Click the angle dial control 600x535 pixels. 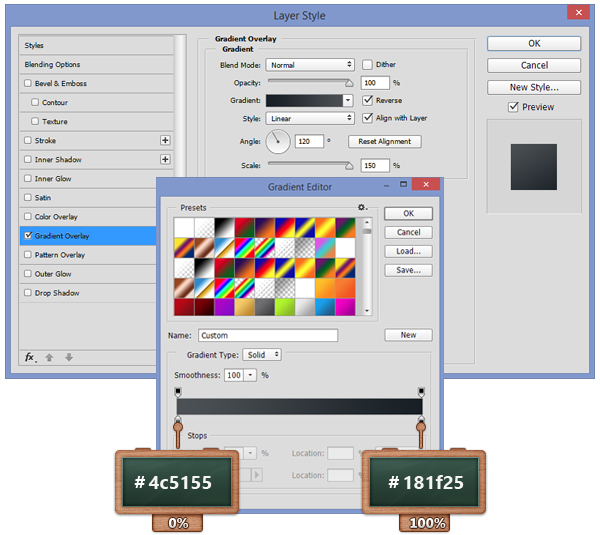278,142
